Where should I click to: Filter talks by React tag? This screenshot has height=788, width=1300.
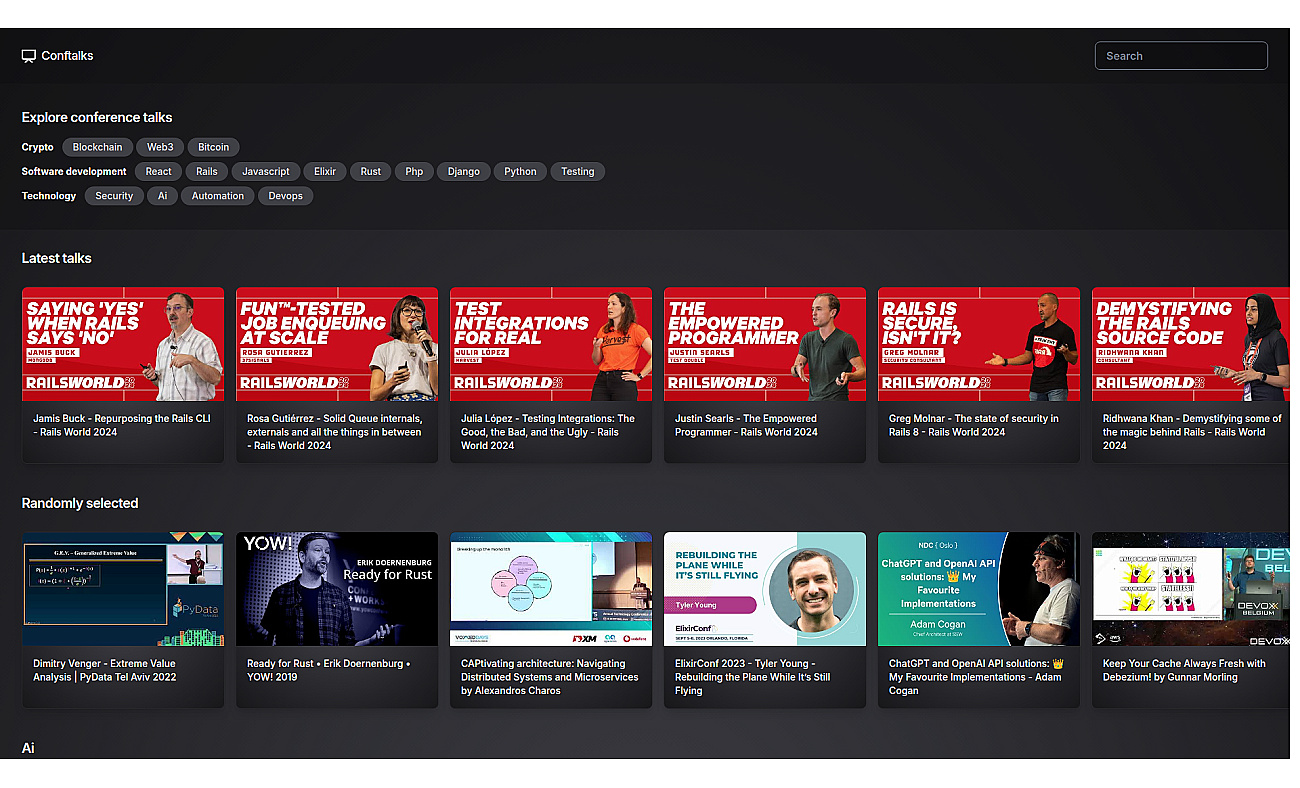(x=158, y=172)
